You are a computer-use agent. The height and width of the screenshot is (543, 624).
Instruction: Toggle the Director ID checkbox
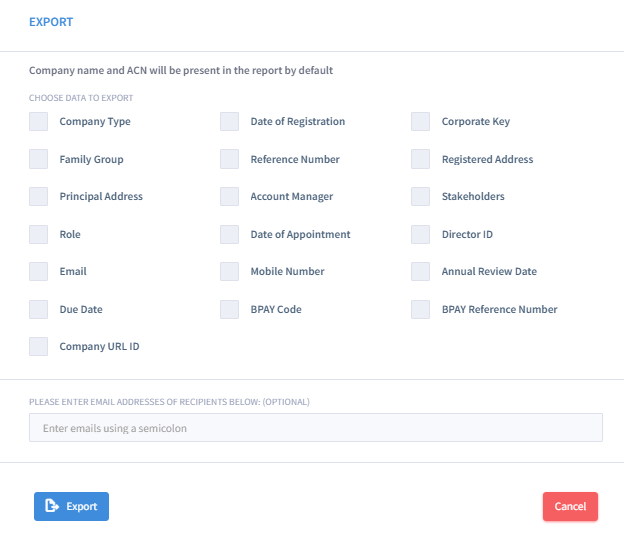coord(421,234)
